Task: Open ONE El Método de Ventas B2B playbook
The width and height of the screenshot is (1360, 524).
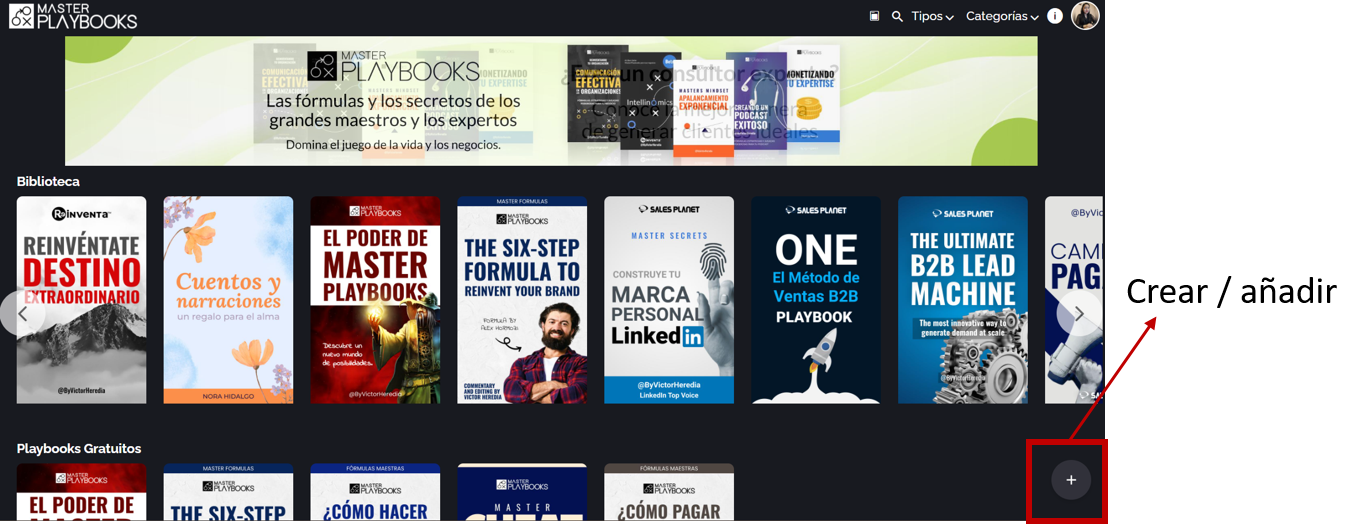Action: click(816, 300)
